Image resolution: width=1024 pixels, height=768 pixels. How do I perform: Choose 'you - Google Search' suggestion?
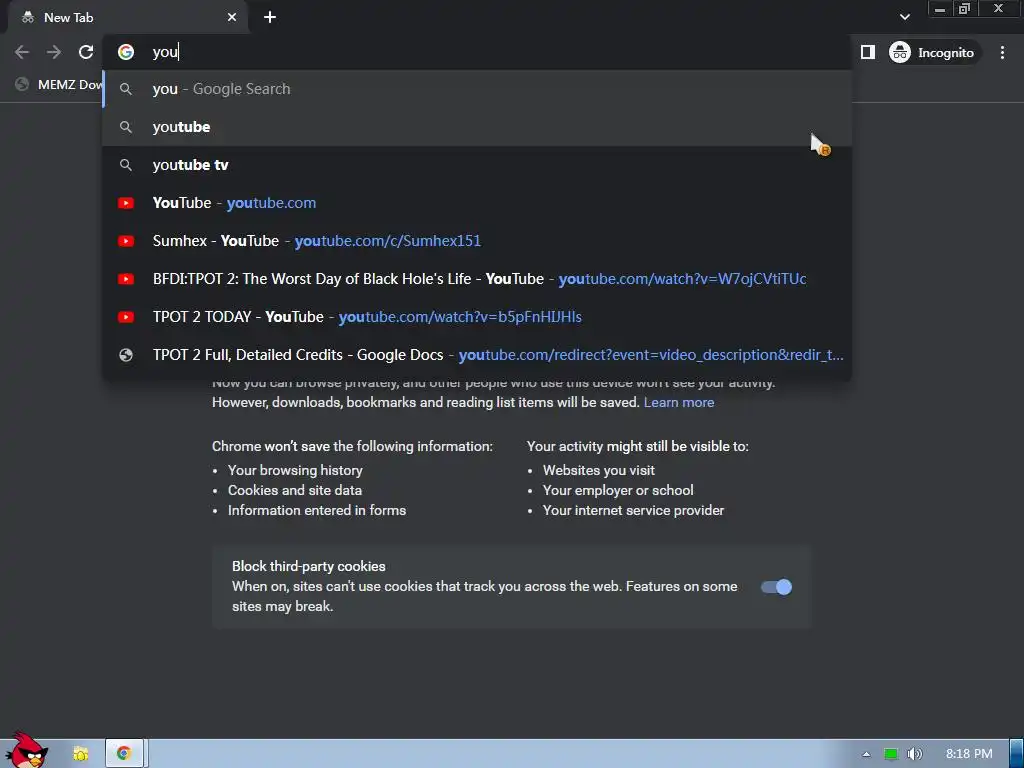coord(477,89)
